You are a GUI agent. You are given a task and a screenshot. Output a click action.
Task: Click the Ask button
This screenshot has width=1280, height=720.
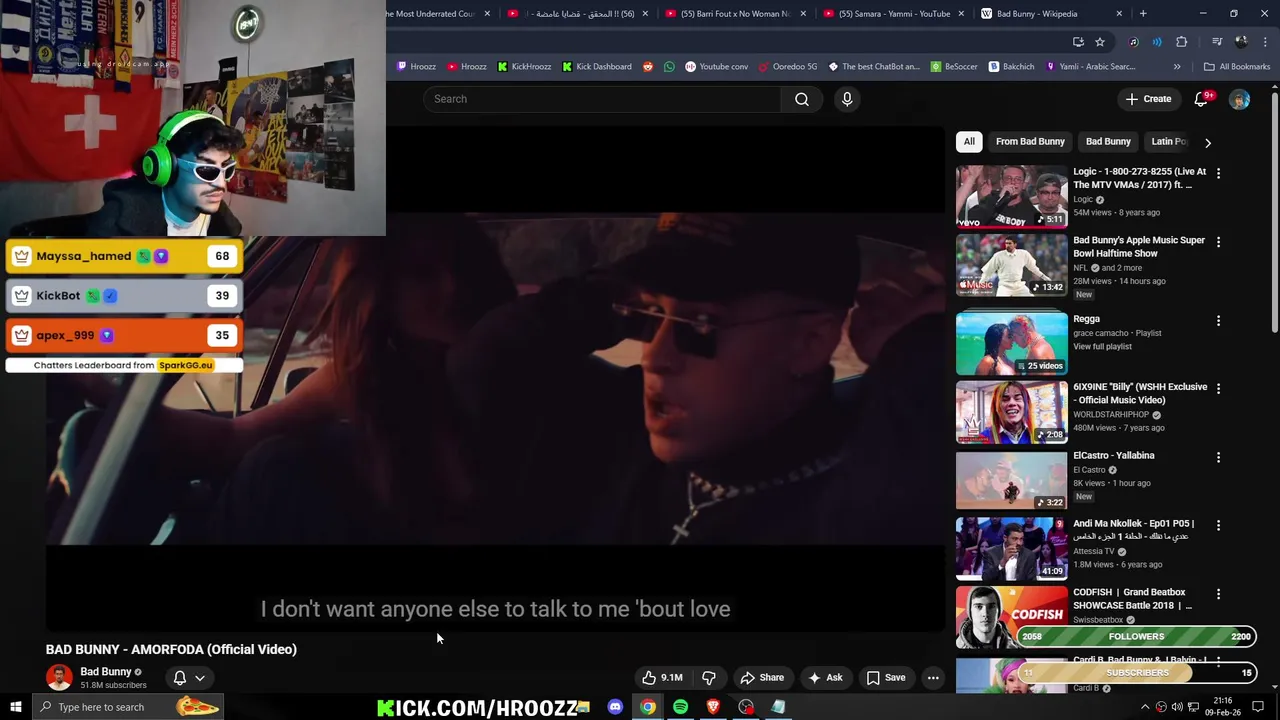point(825,678)
